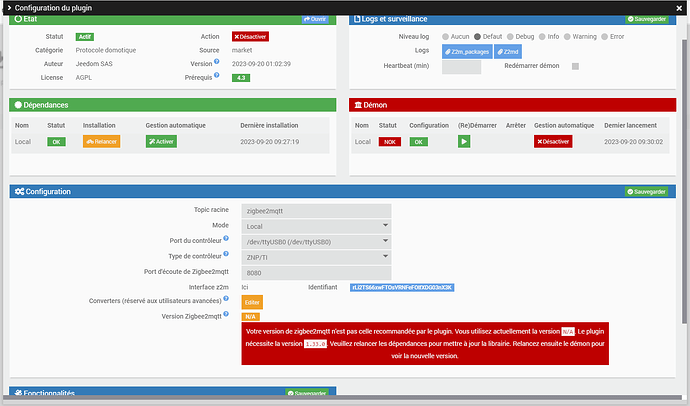Image resolution: width=690 pixels, height=406 pixels.
Task: Toggle Redémarrer démon checkbox
Action: click(575, 66)
